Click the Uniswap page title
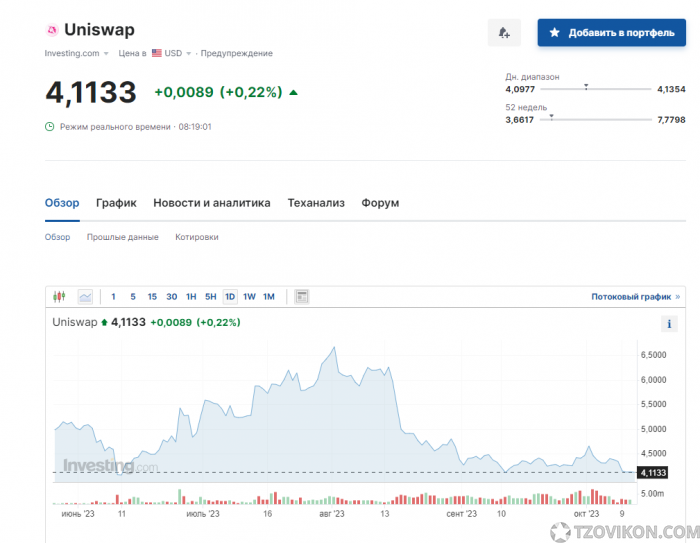The image size is (700, 543). click(99, 30)
